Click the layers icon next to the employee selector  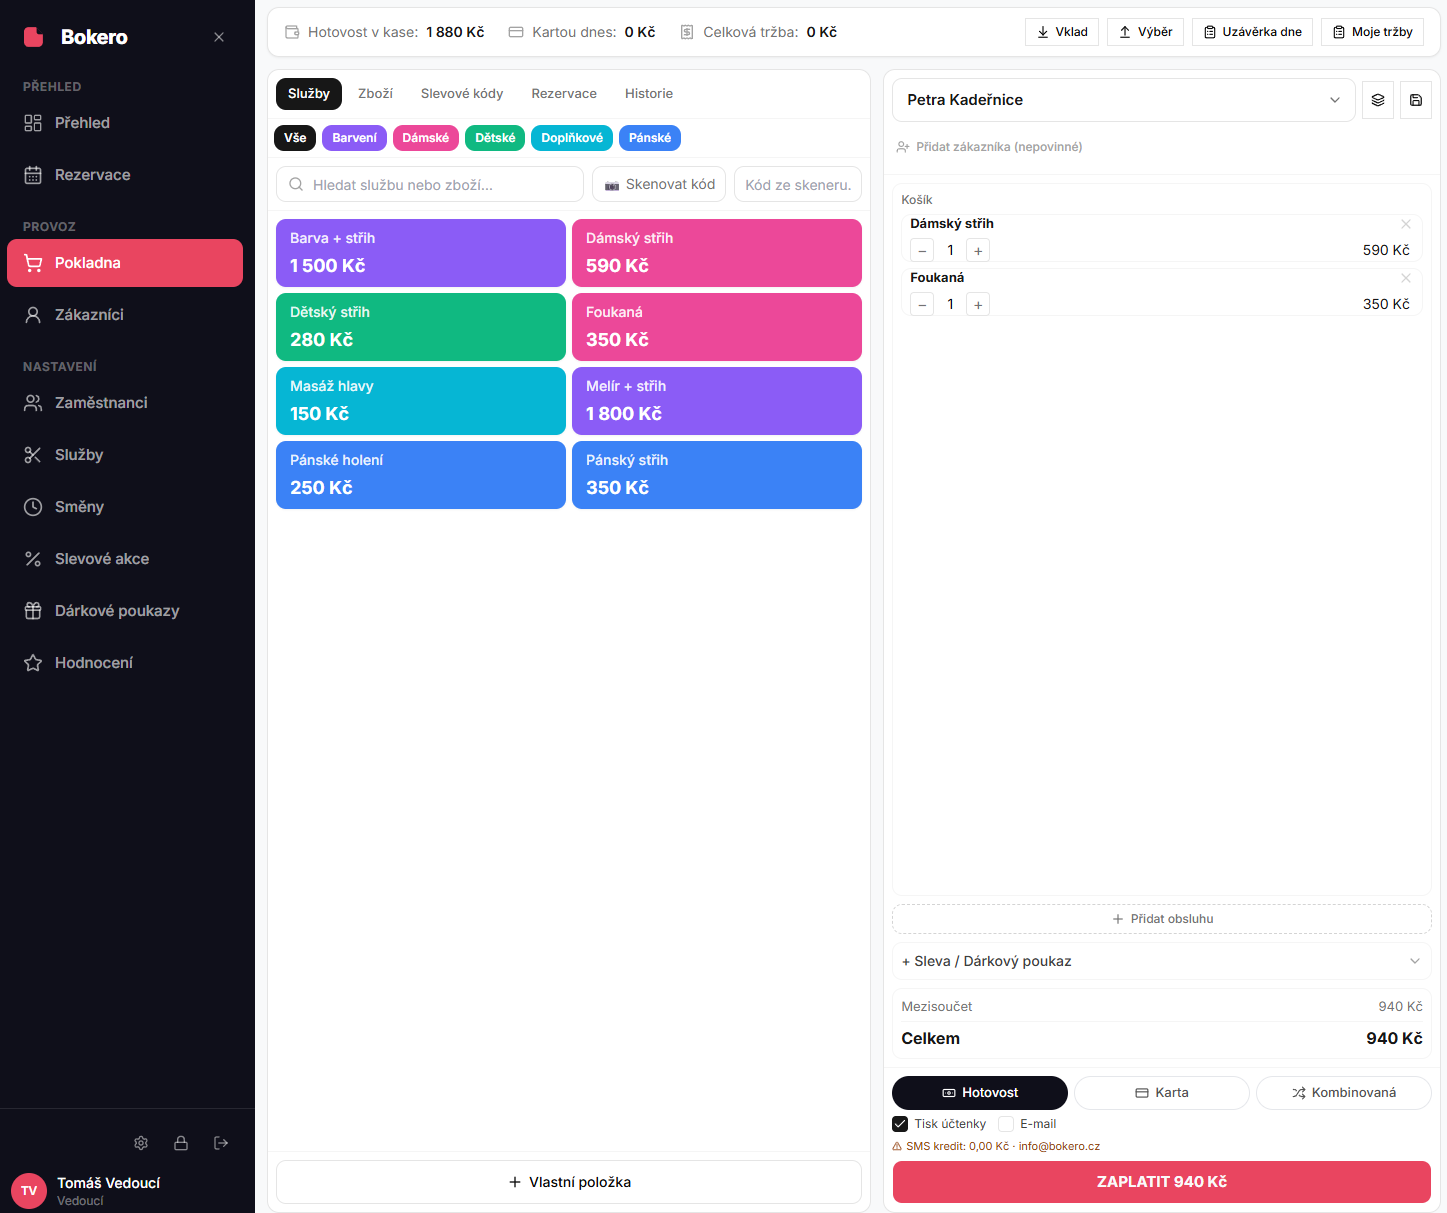coord(1378,100)
